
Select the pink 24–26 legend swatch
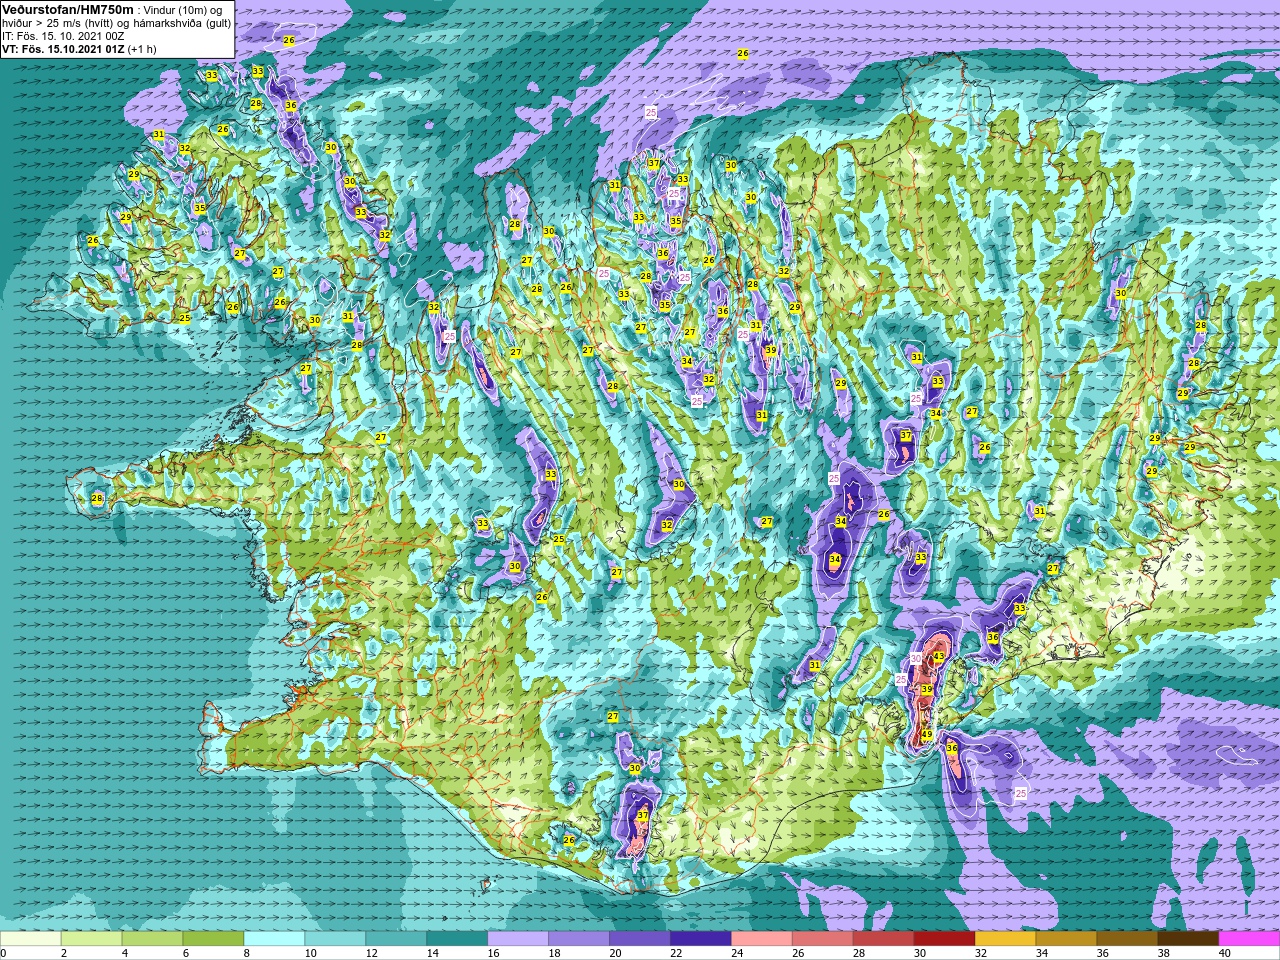pos(762,939)
